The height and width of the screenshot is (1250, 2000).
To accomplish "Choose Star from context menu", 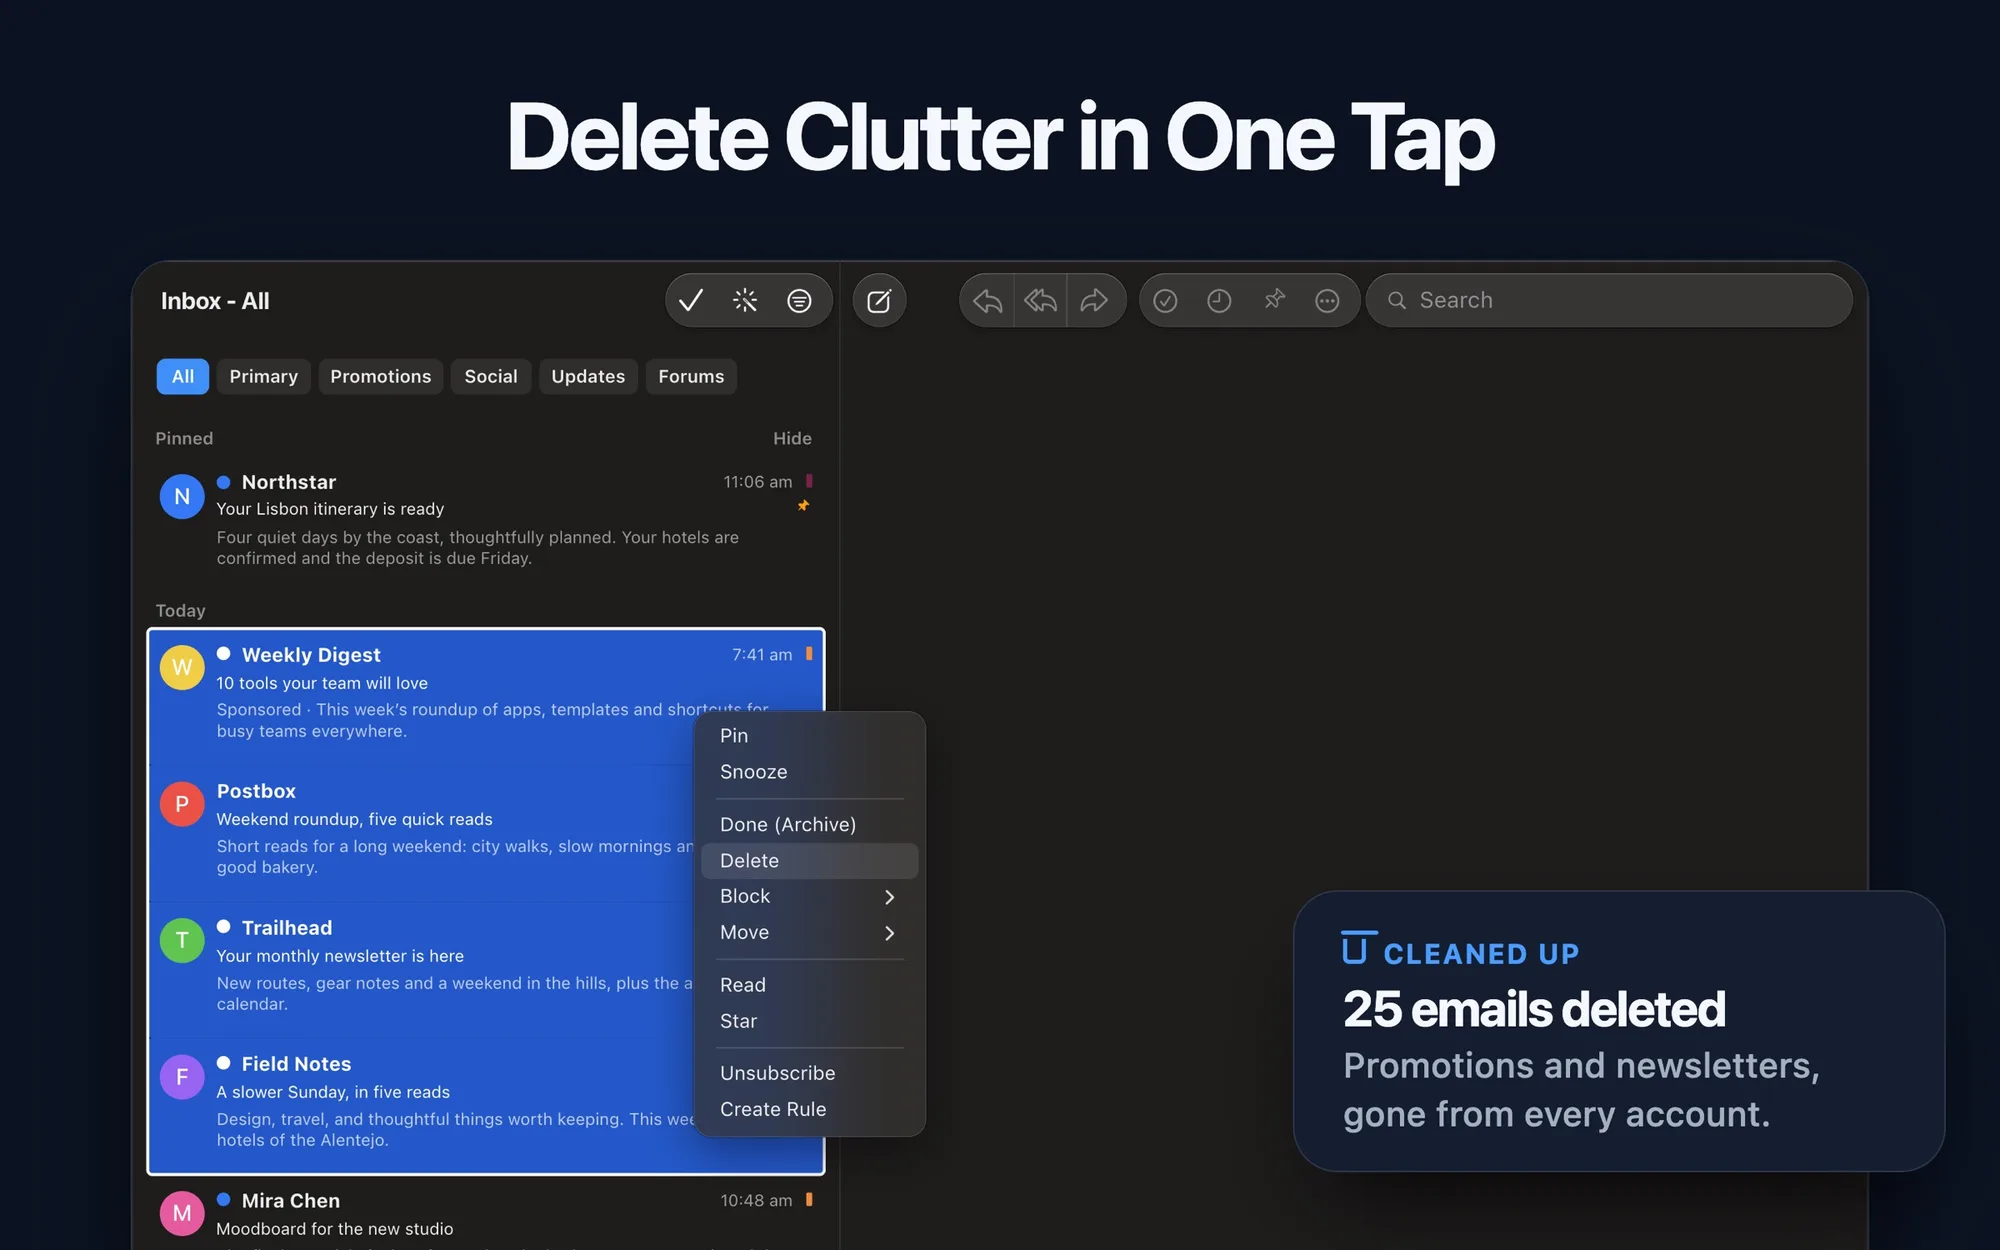I will click(x=810, y=1021).
